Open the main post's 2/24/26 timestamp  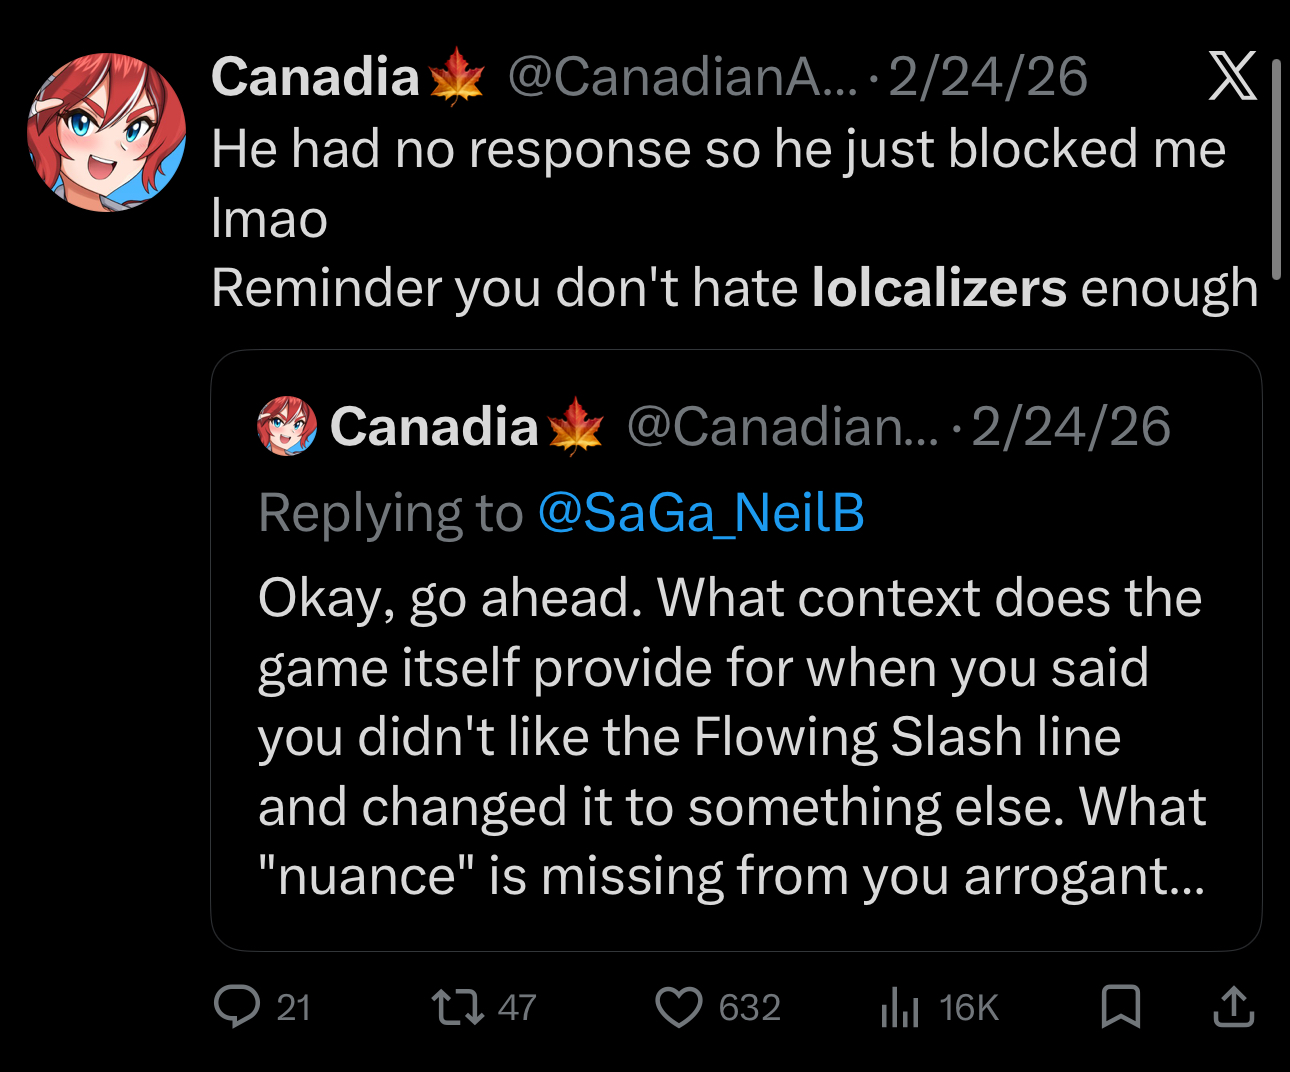[x=987, y=77]
